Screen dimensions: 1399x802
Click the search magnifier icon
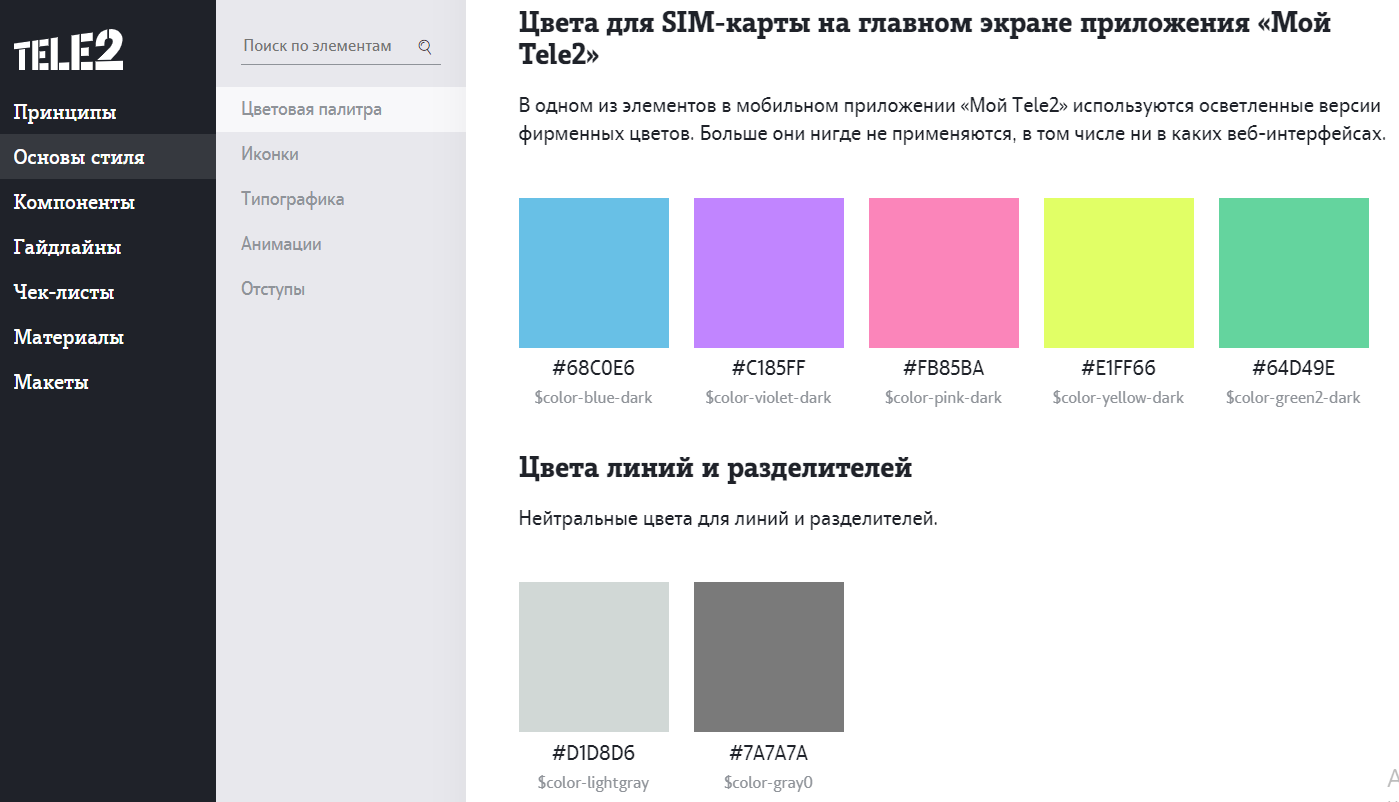(x=425, y=46)
